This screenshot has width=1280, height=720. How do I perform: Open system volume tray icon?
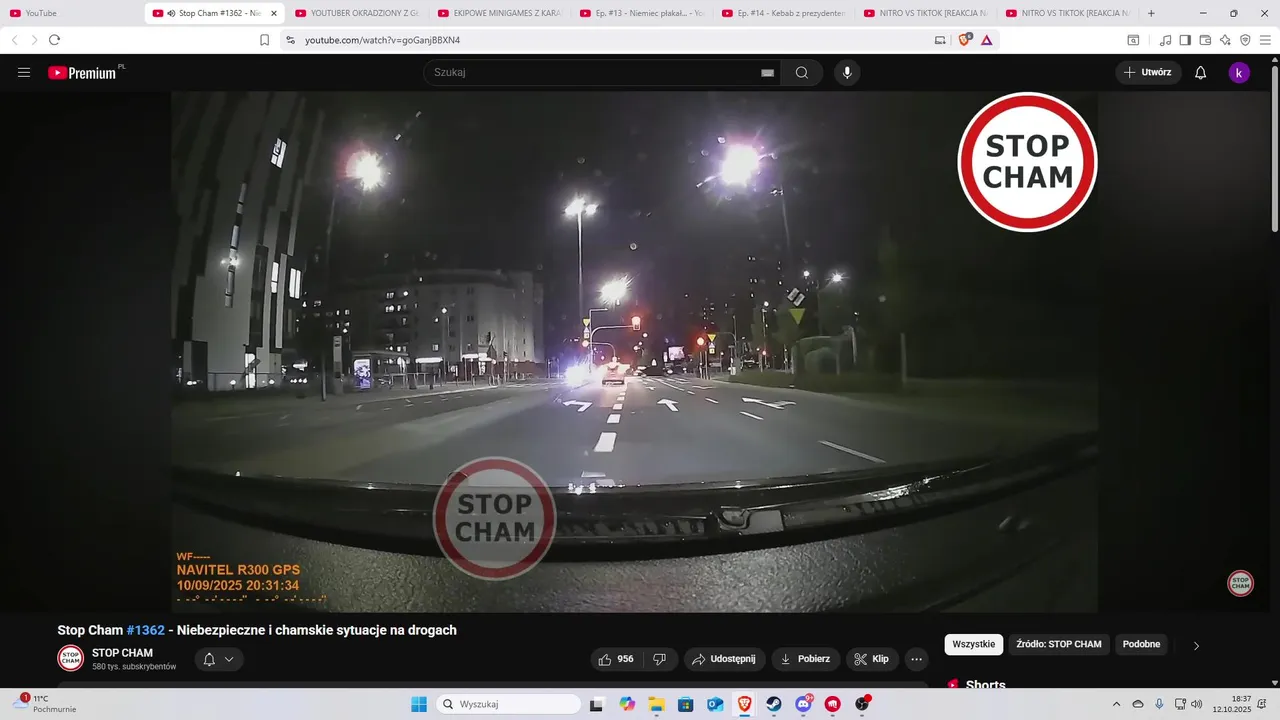tap(1197, 704)
